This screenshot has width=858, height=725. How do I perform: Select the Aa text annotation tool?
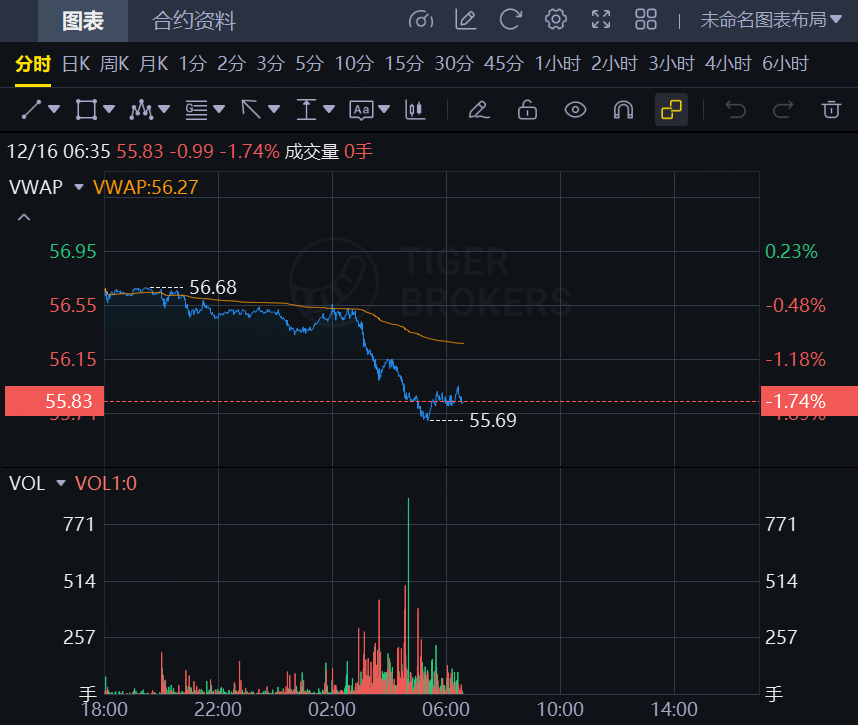362,110
